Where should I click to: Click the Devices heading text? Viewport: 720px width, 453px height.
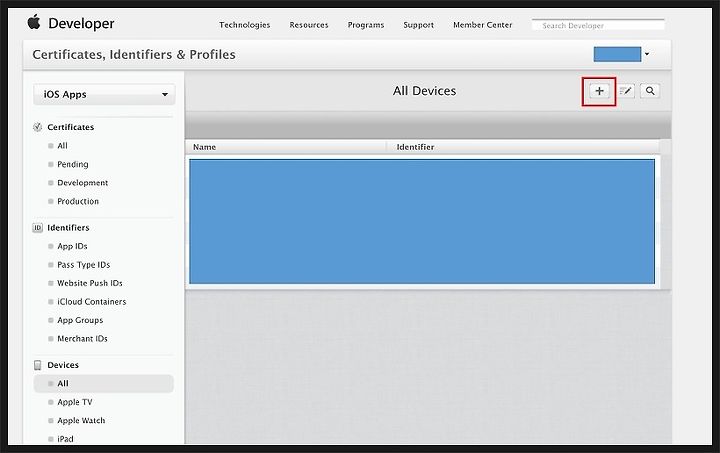pos(63,365)
